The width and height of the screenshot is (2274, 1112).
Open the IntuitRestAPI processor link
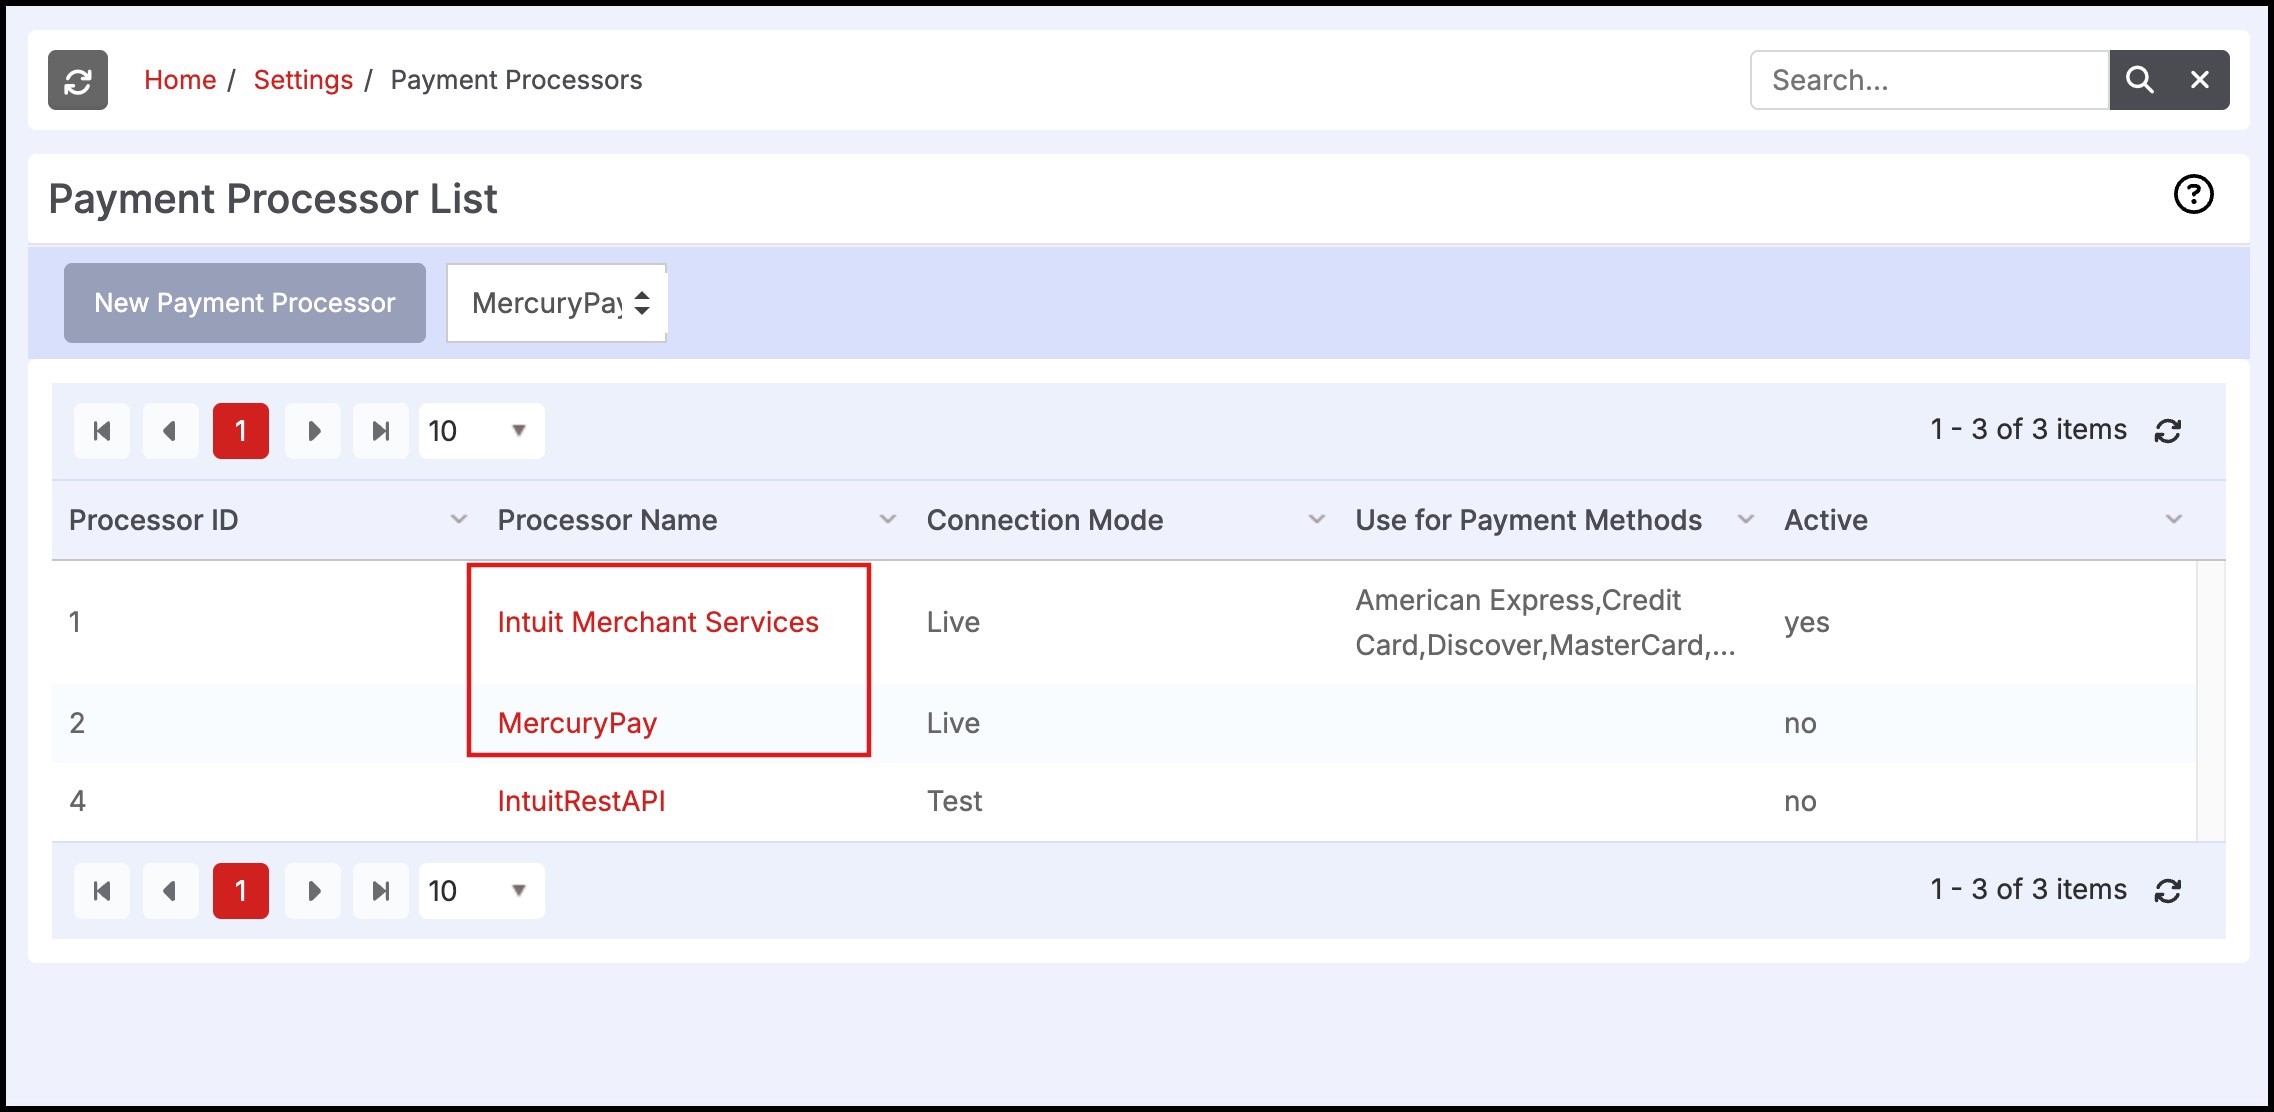click(581, 801)
